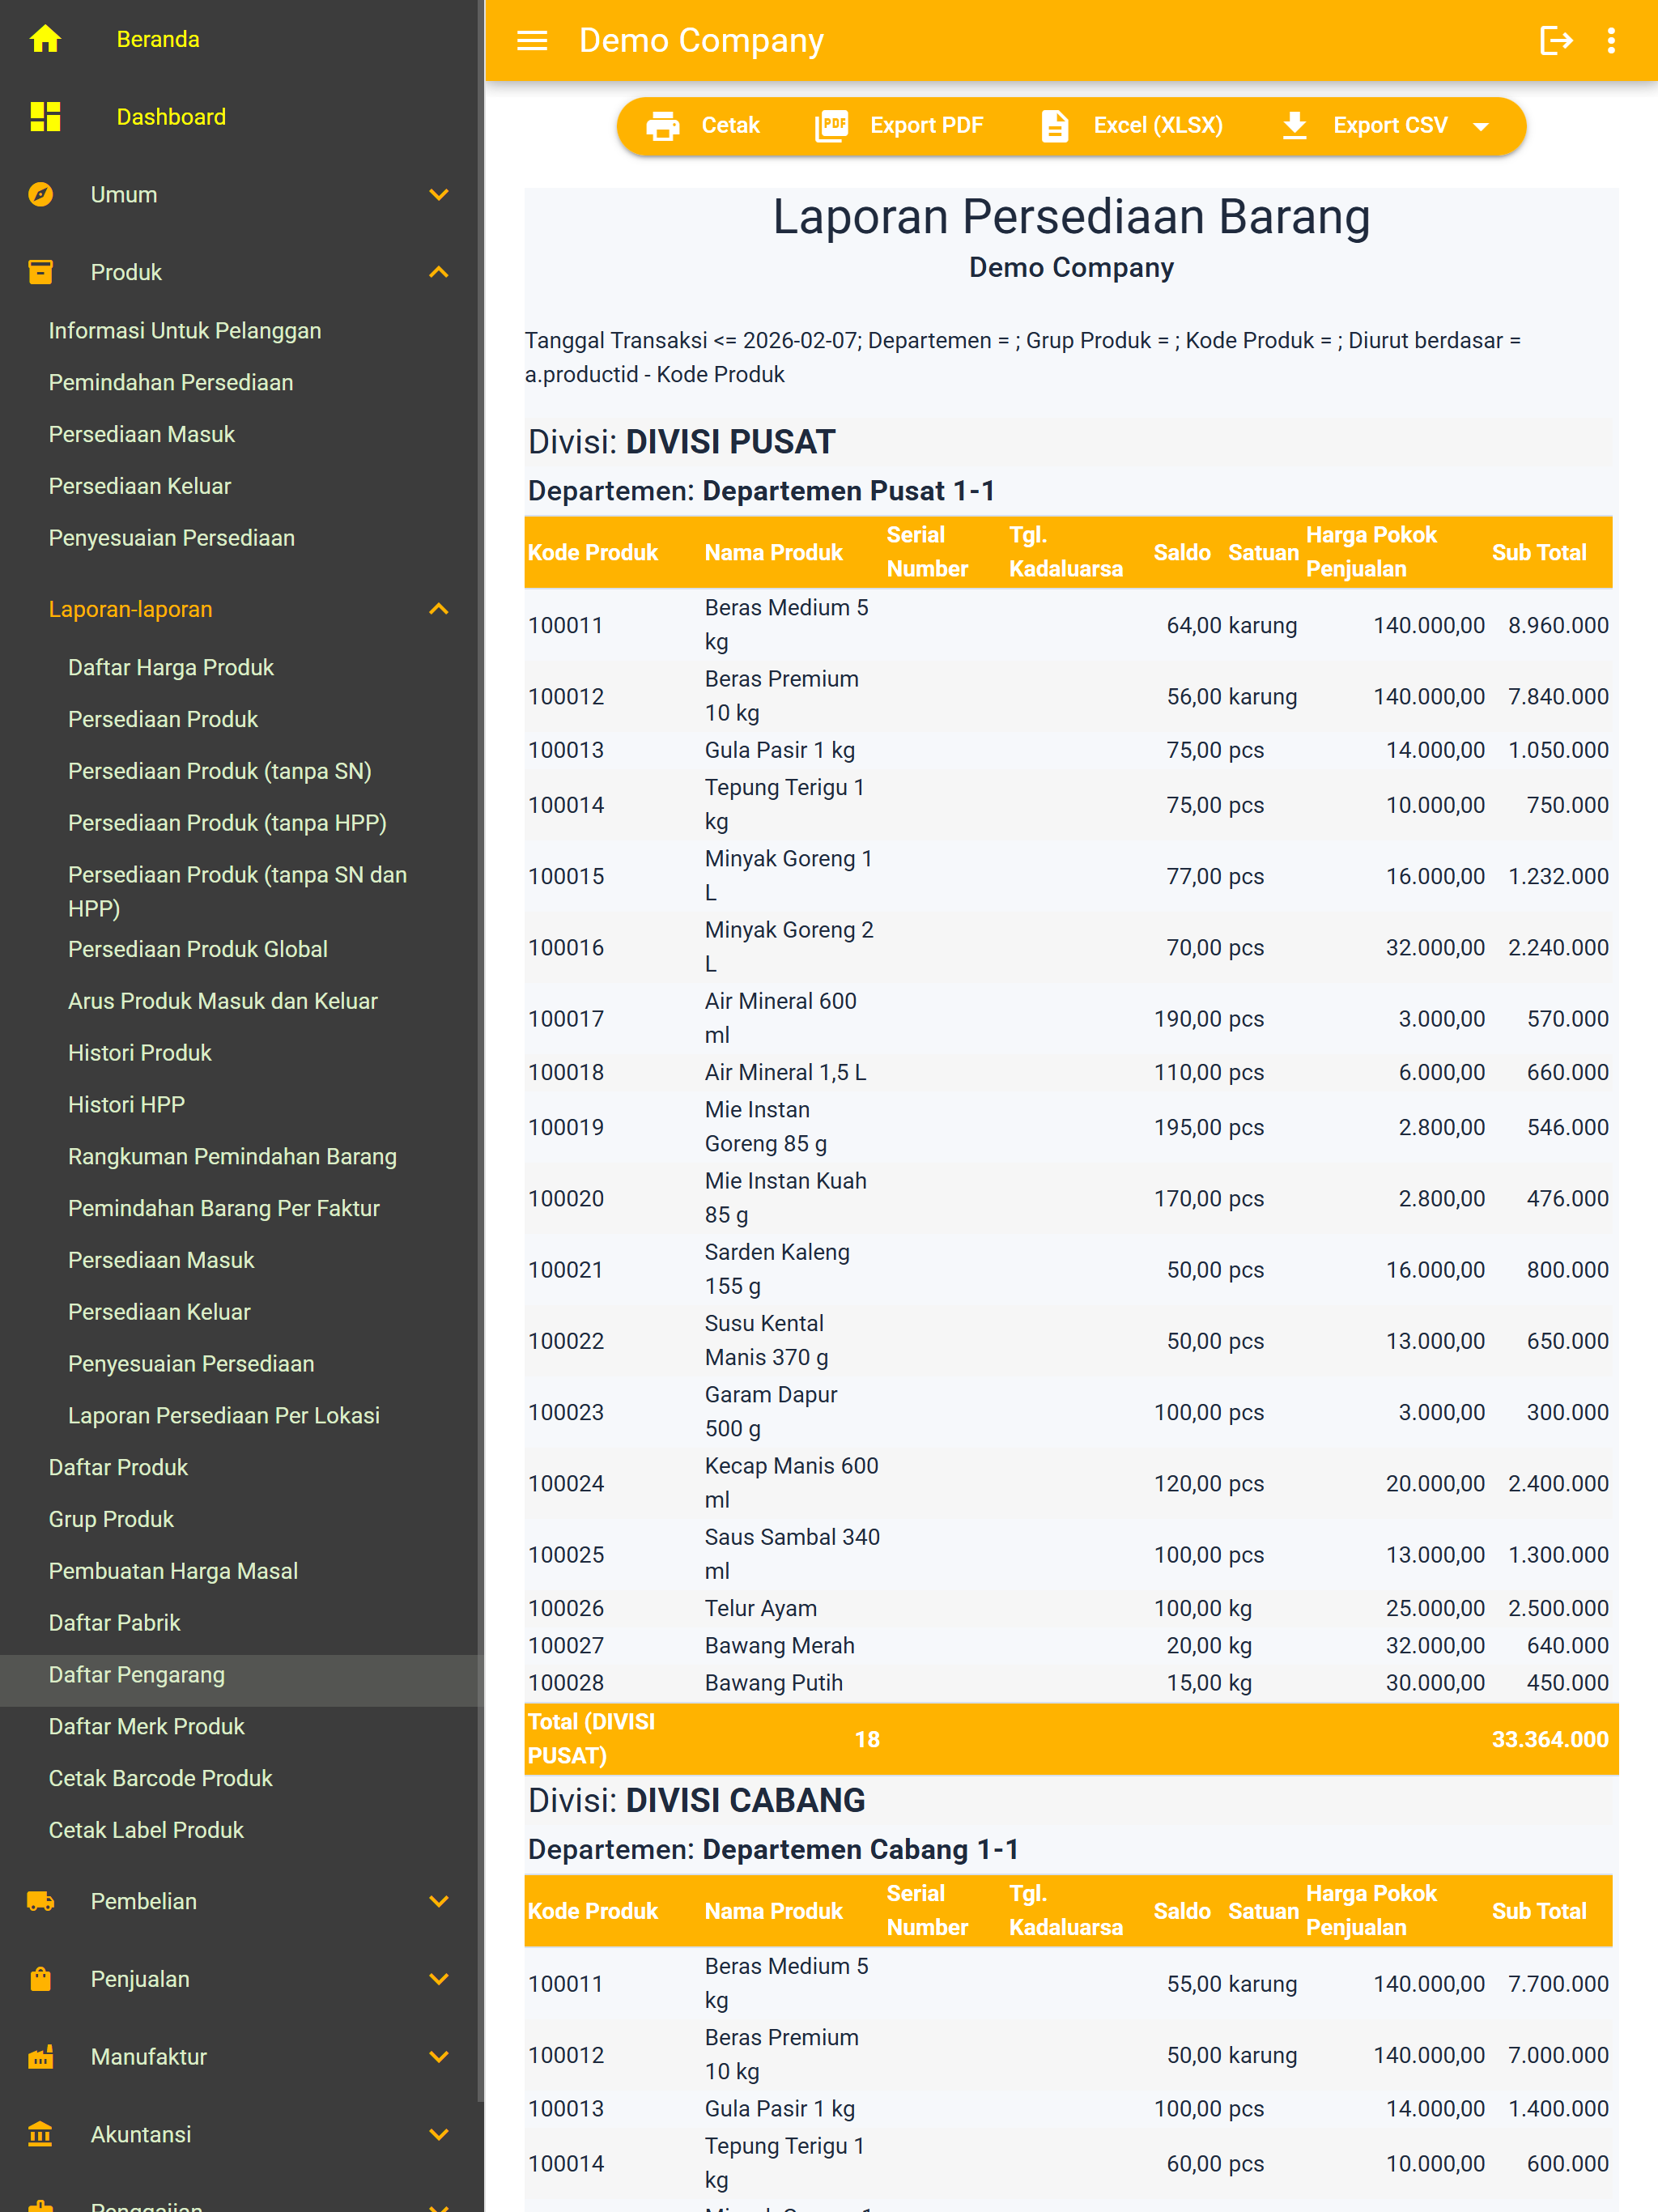Click the Penjualan shopping bag icon
The width and height of the screenshot is (1658, 2212).
click(41, 1979)
